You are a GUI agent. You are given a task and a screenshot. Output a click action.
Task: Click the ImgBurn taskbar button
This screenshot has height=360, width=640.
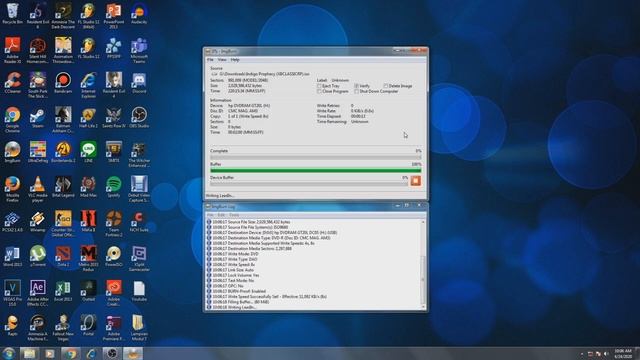[x=133, y=353]
